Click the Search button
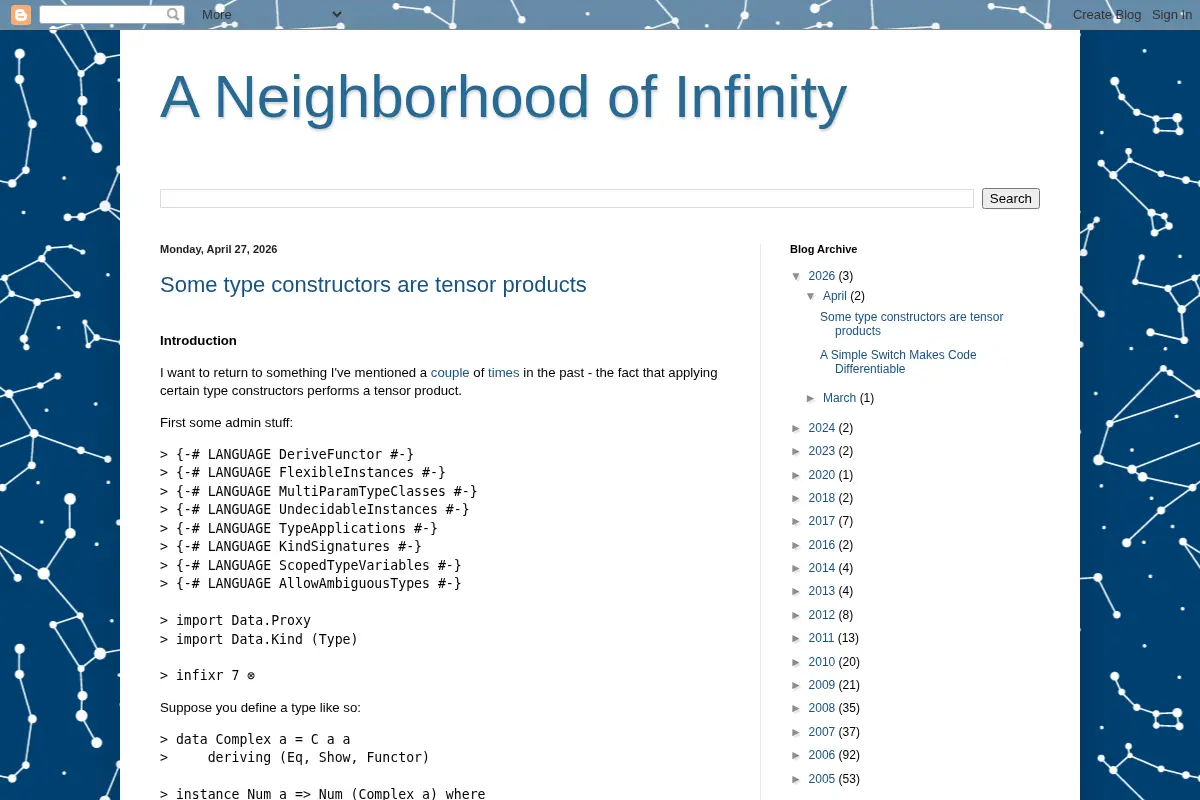The image size is (1200, 800). (x=1011, y=199)
